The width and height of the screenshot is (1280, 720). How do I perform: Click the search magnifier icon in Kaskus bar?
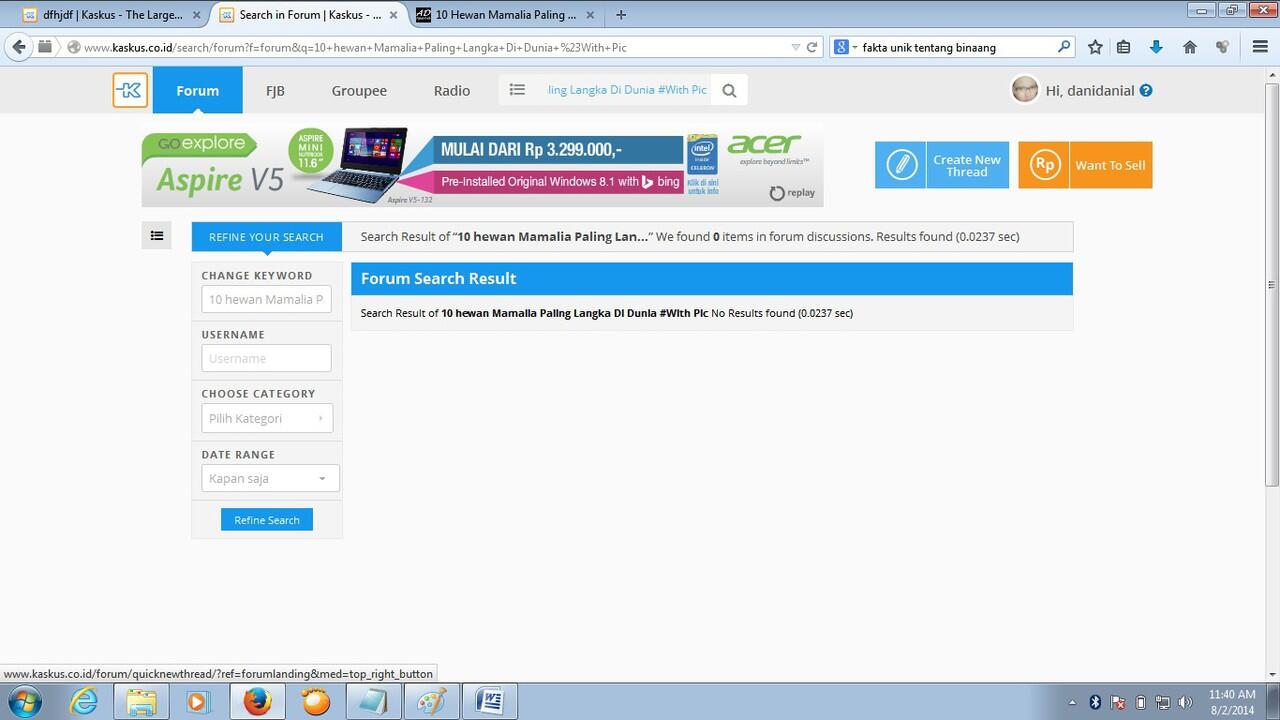coord(729,91)
